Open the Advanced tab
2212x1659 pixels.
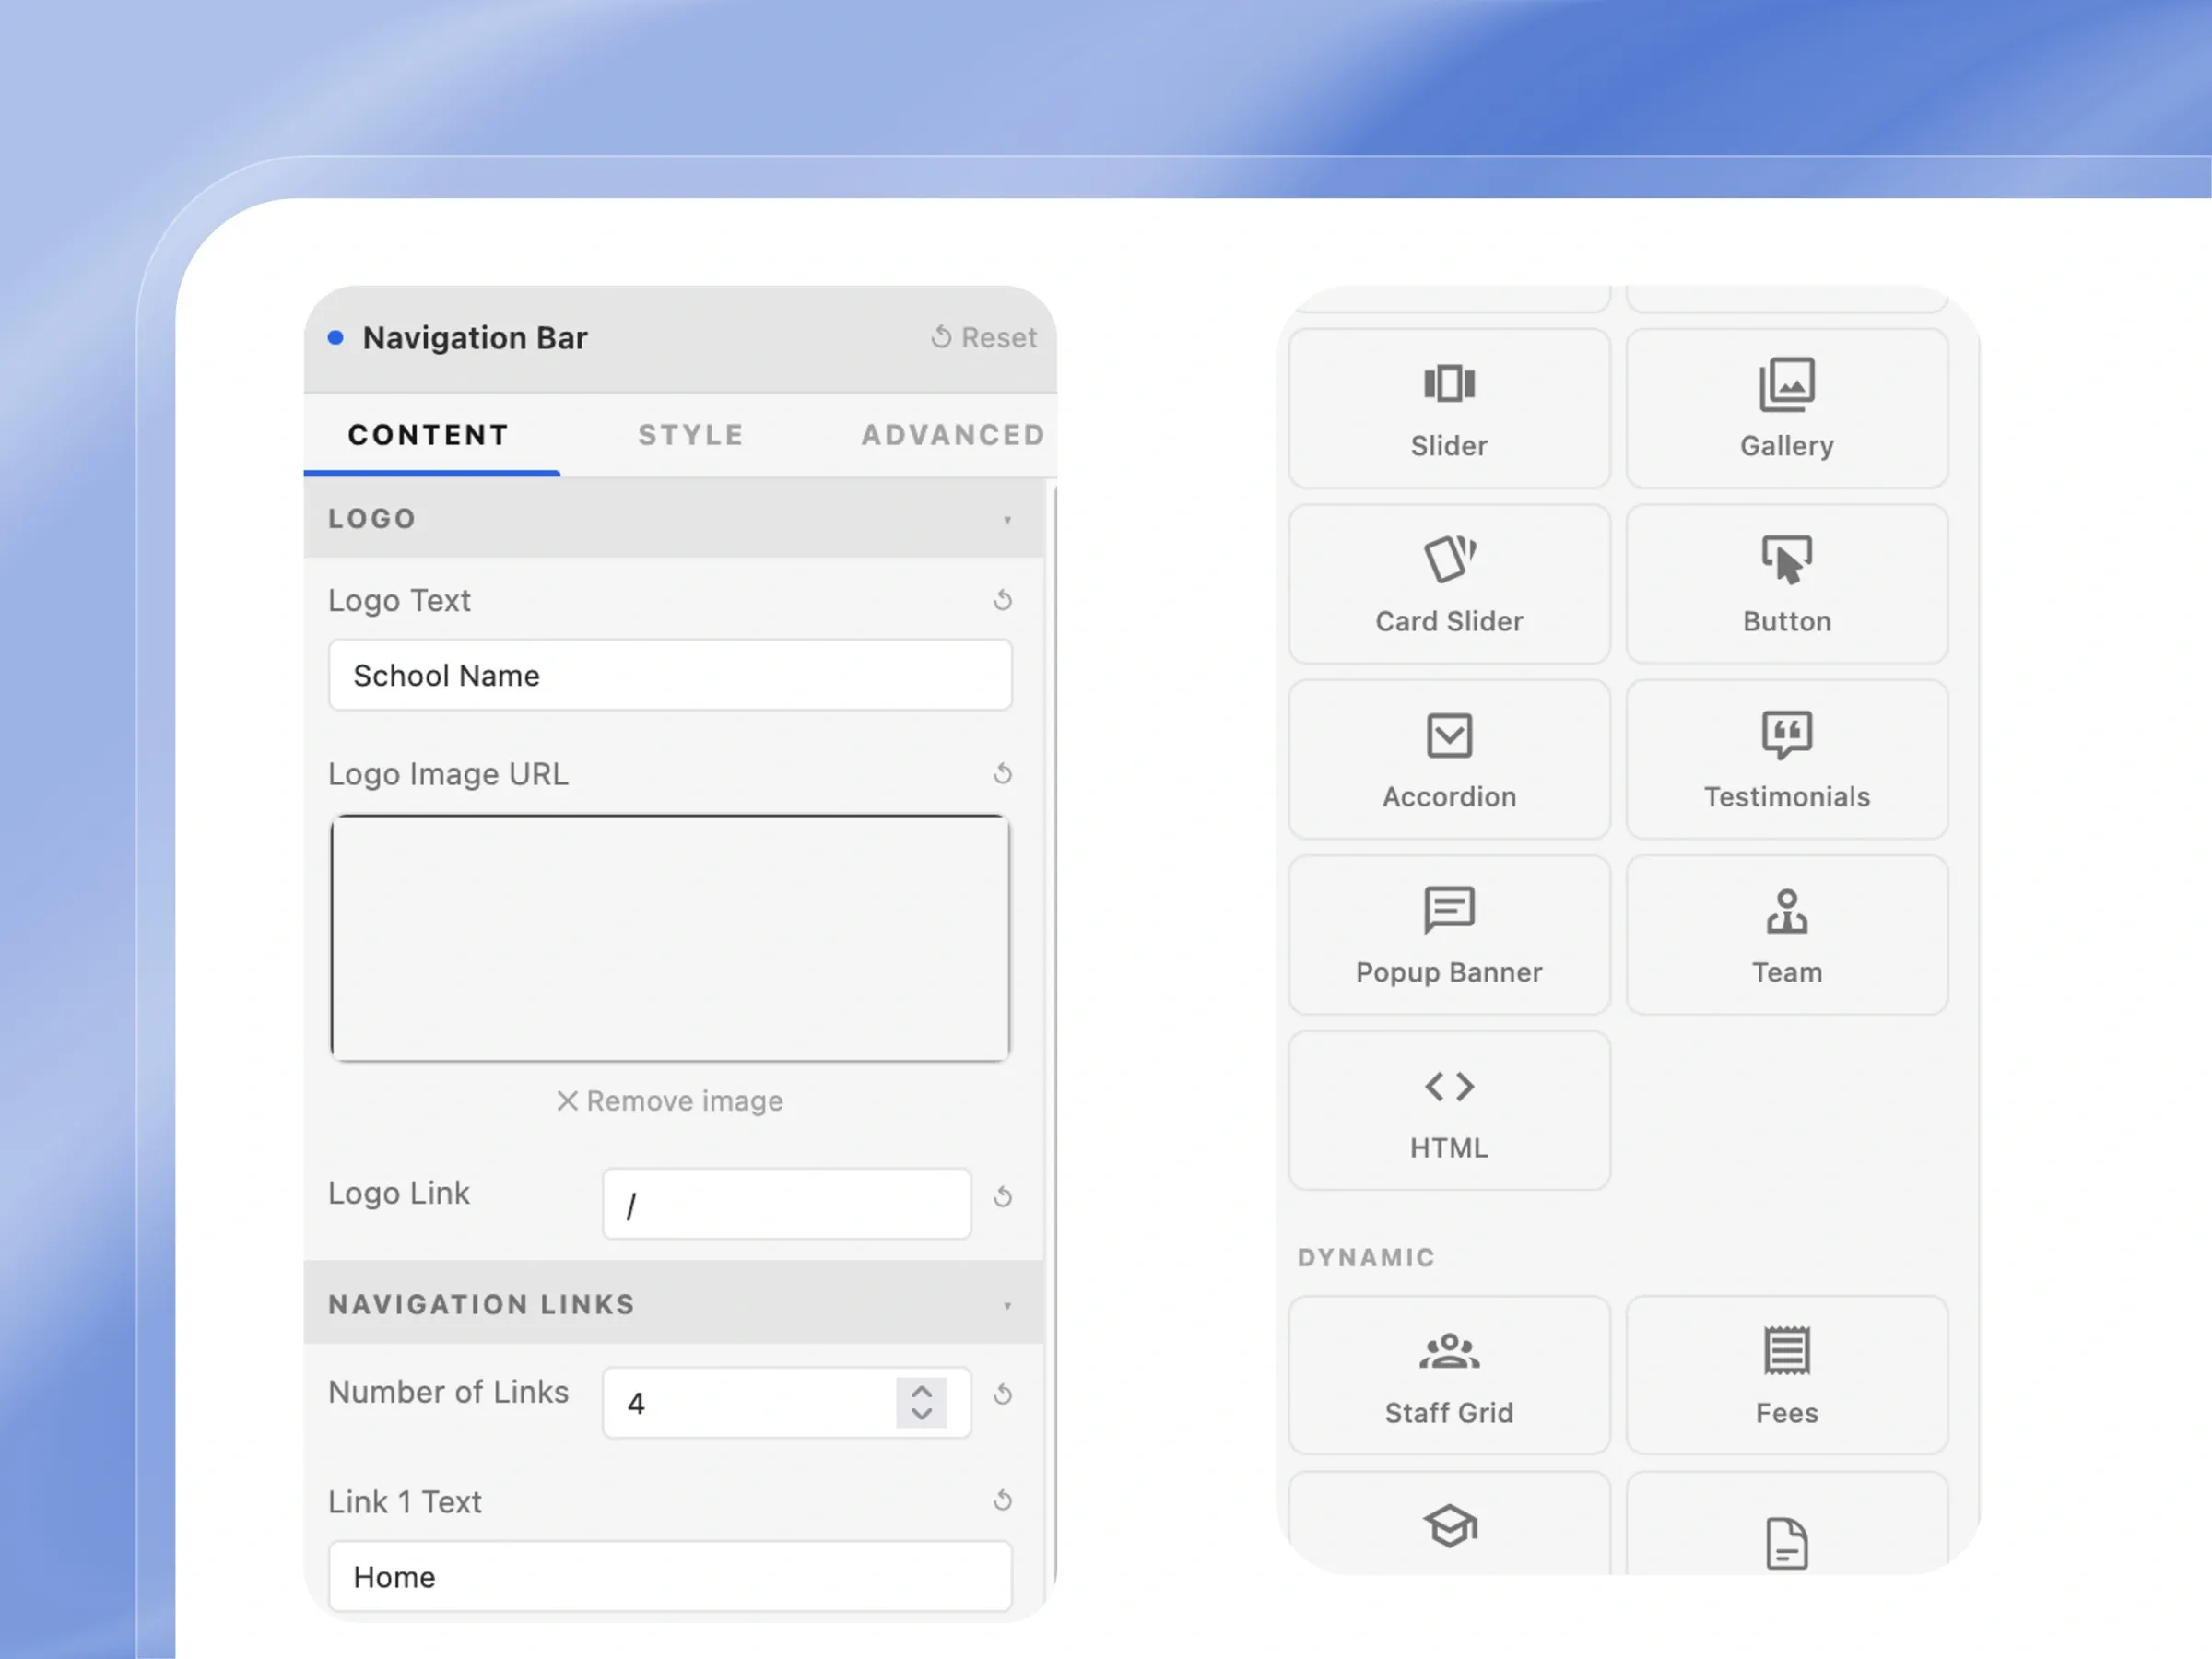click(953, 435)
